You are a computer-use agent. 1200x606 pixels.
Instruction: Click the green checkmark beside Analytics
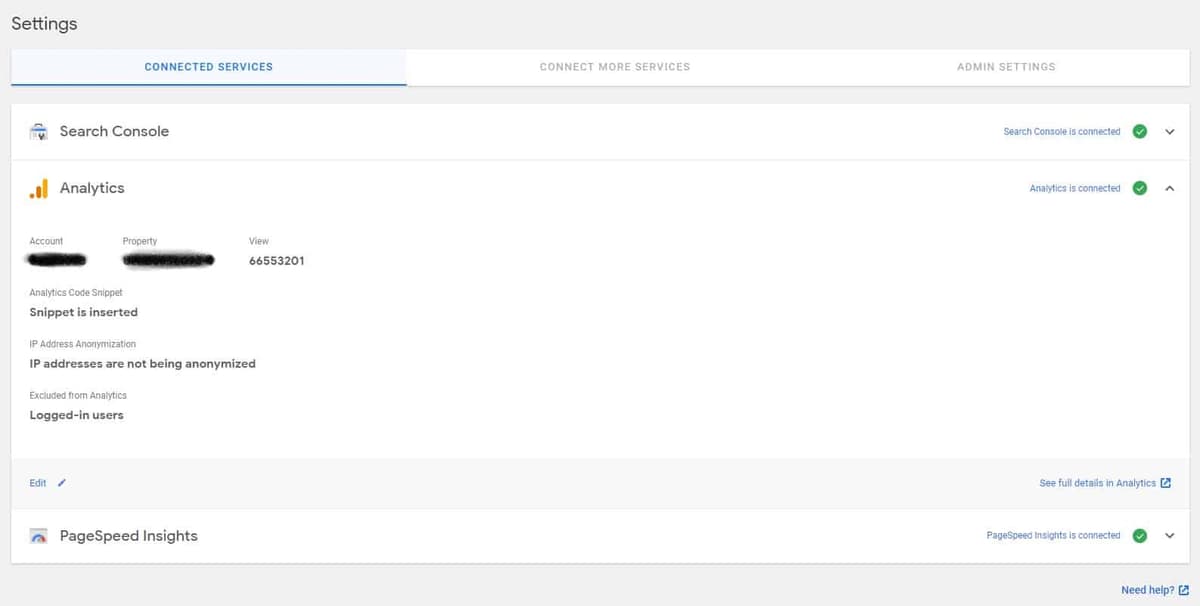pyautogui.click(x=1140, y=188)
